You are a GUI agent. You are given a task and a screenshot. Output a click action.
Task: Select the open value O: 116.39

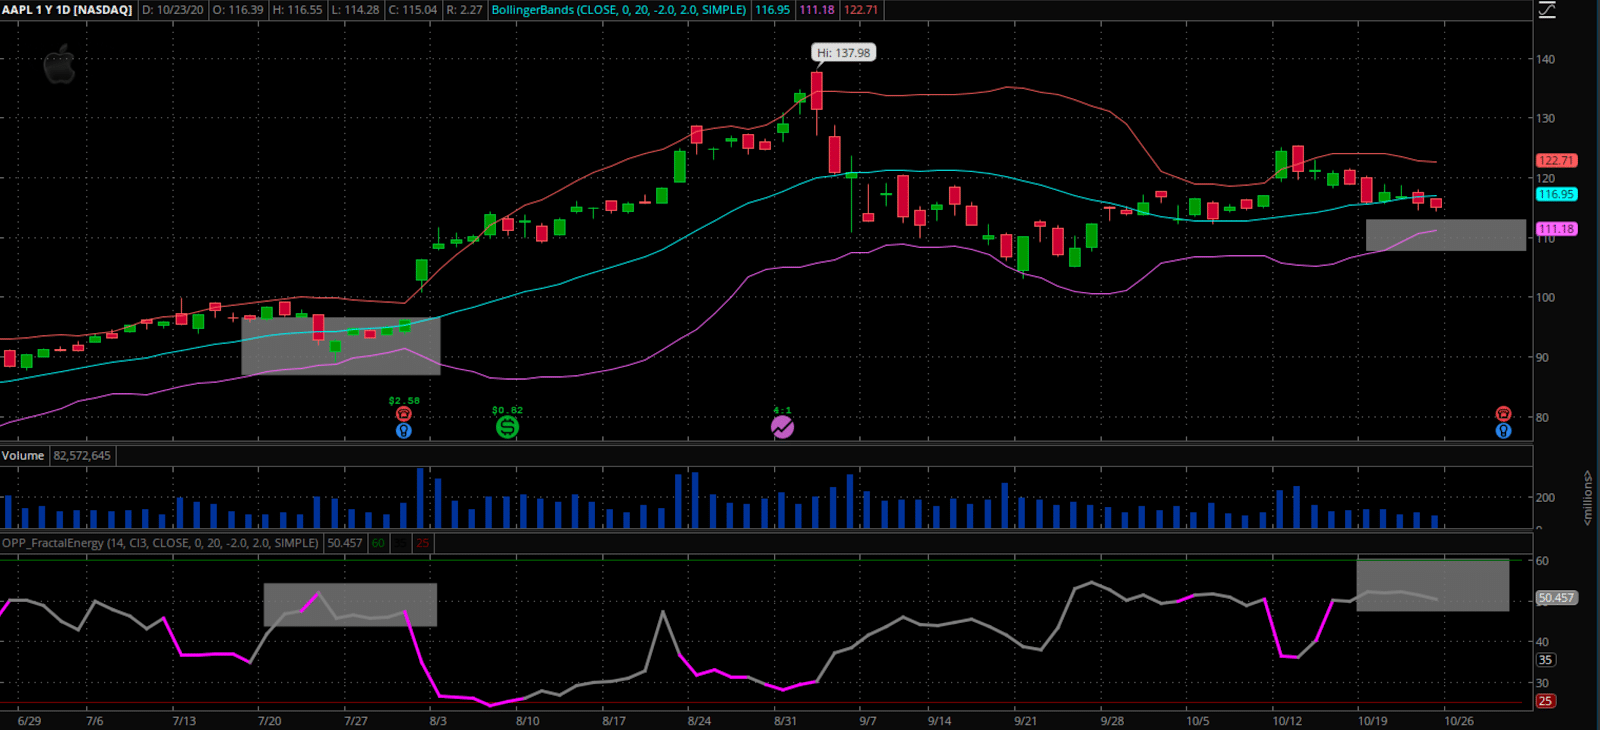coord(238,10)
